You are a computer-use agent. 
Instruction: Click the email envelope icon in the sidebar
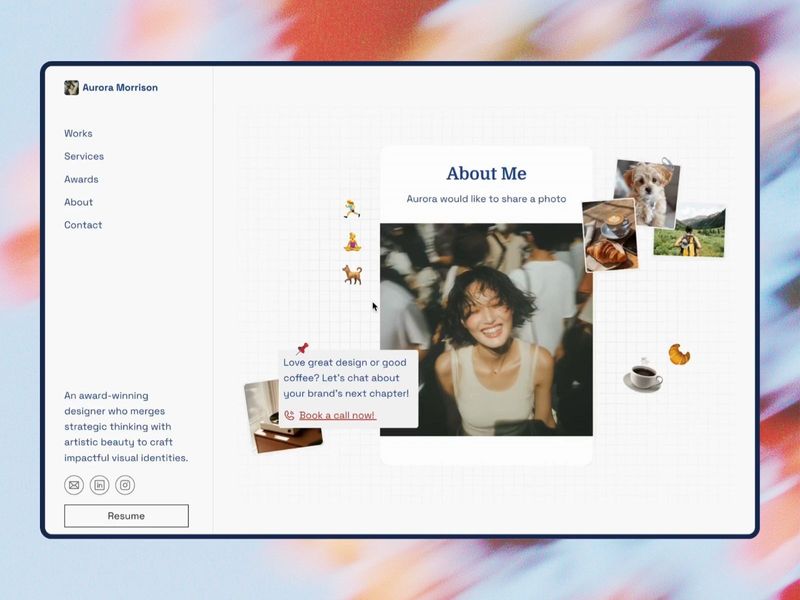[x=74, y=485]
